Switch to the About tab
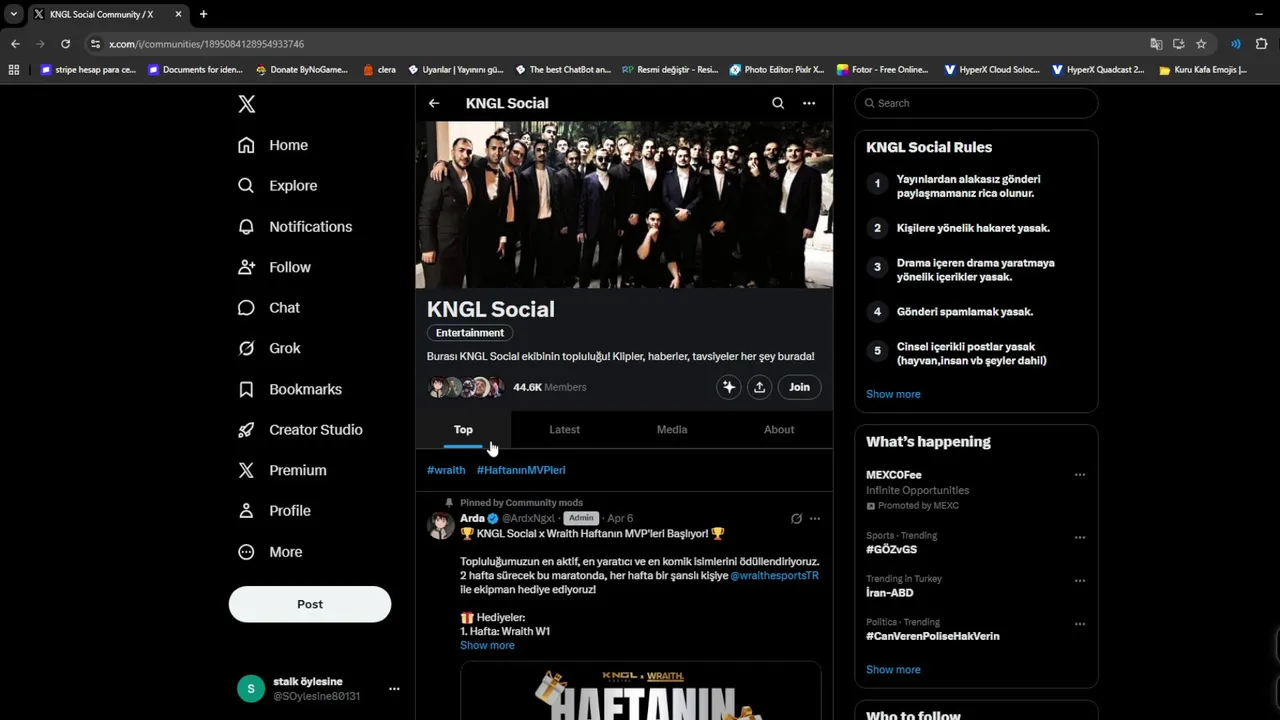This screenshot has height=720, width=1280. click(779, 429)
